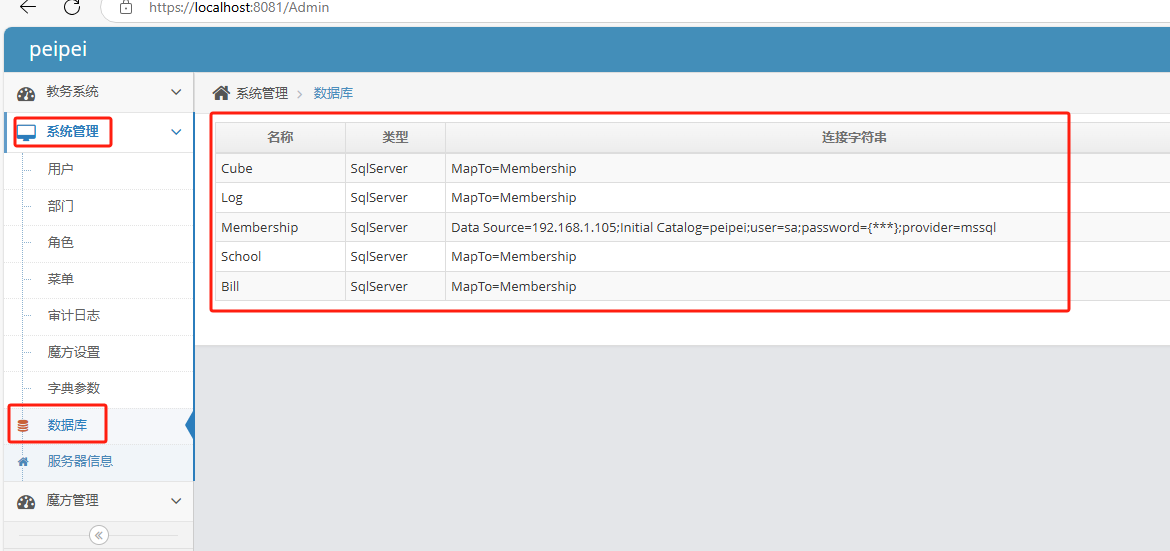Screen dimensions: 1170x551
Task: Click SqlServer in the School row
Action: coord(379,257)
